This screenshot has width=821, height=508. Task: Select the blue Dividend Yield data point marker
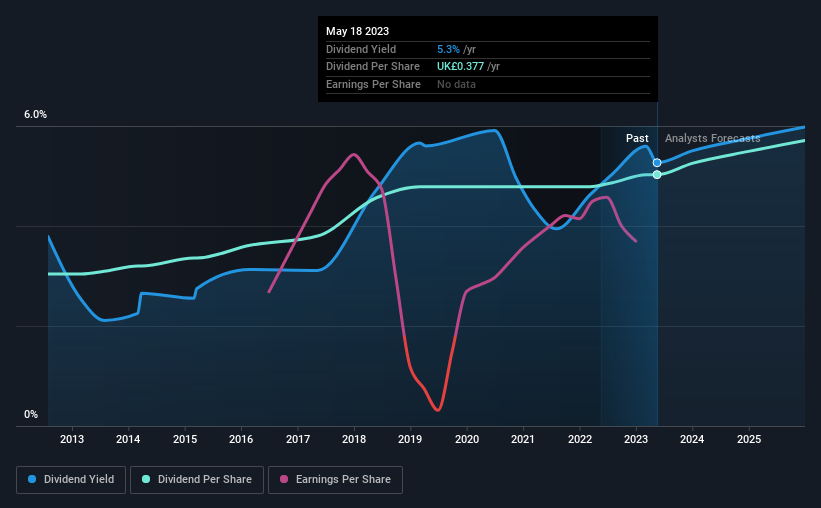657,163
